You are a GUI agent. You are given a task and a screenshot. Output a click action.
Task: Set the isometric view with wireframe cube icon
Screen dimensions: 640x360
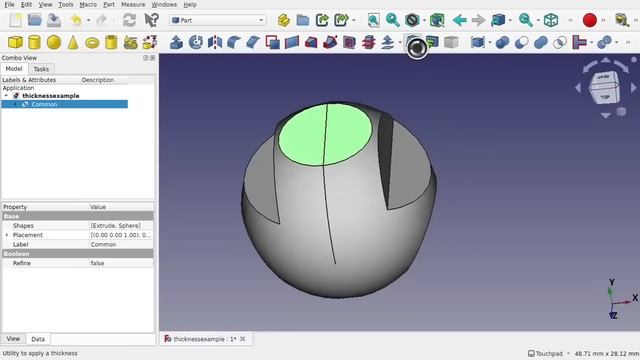pyautogui.click(x=551, y=20)
